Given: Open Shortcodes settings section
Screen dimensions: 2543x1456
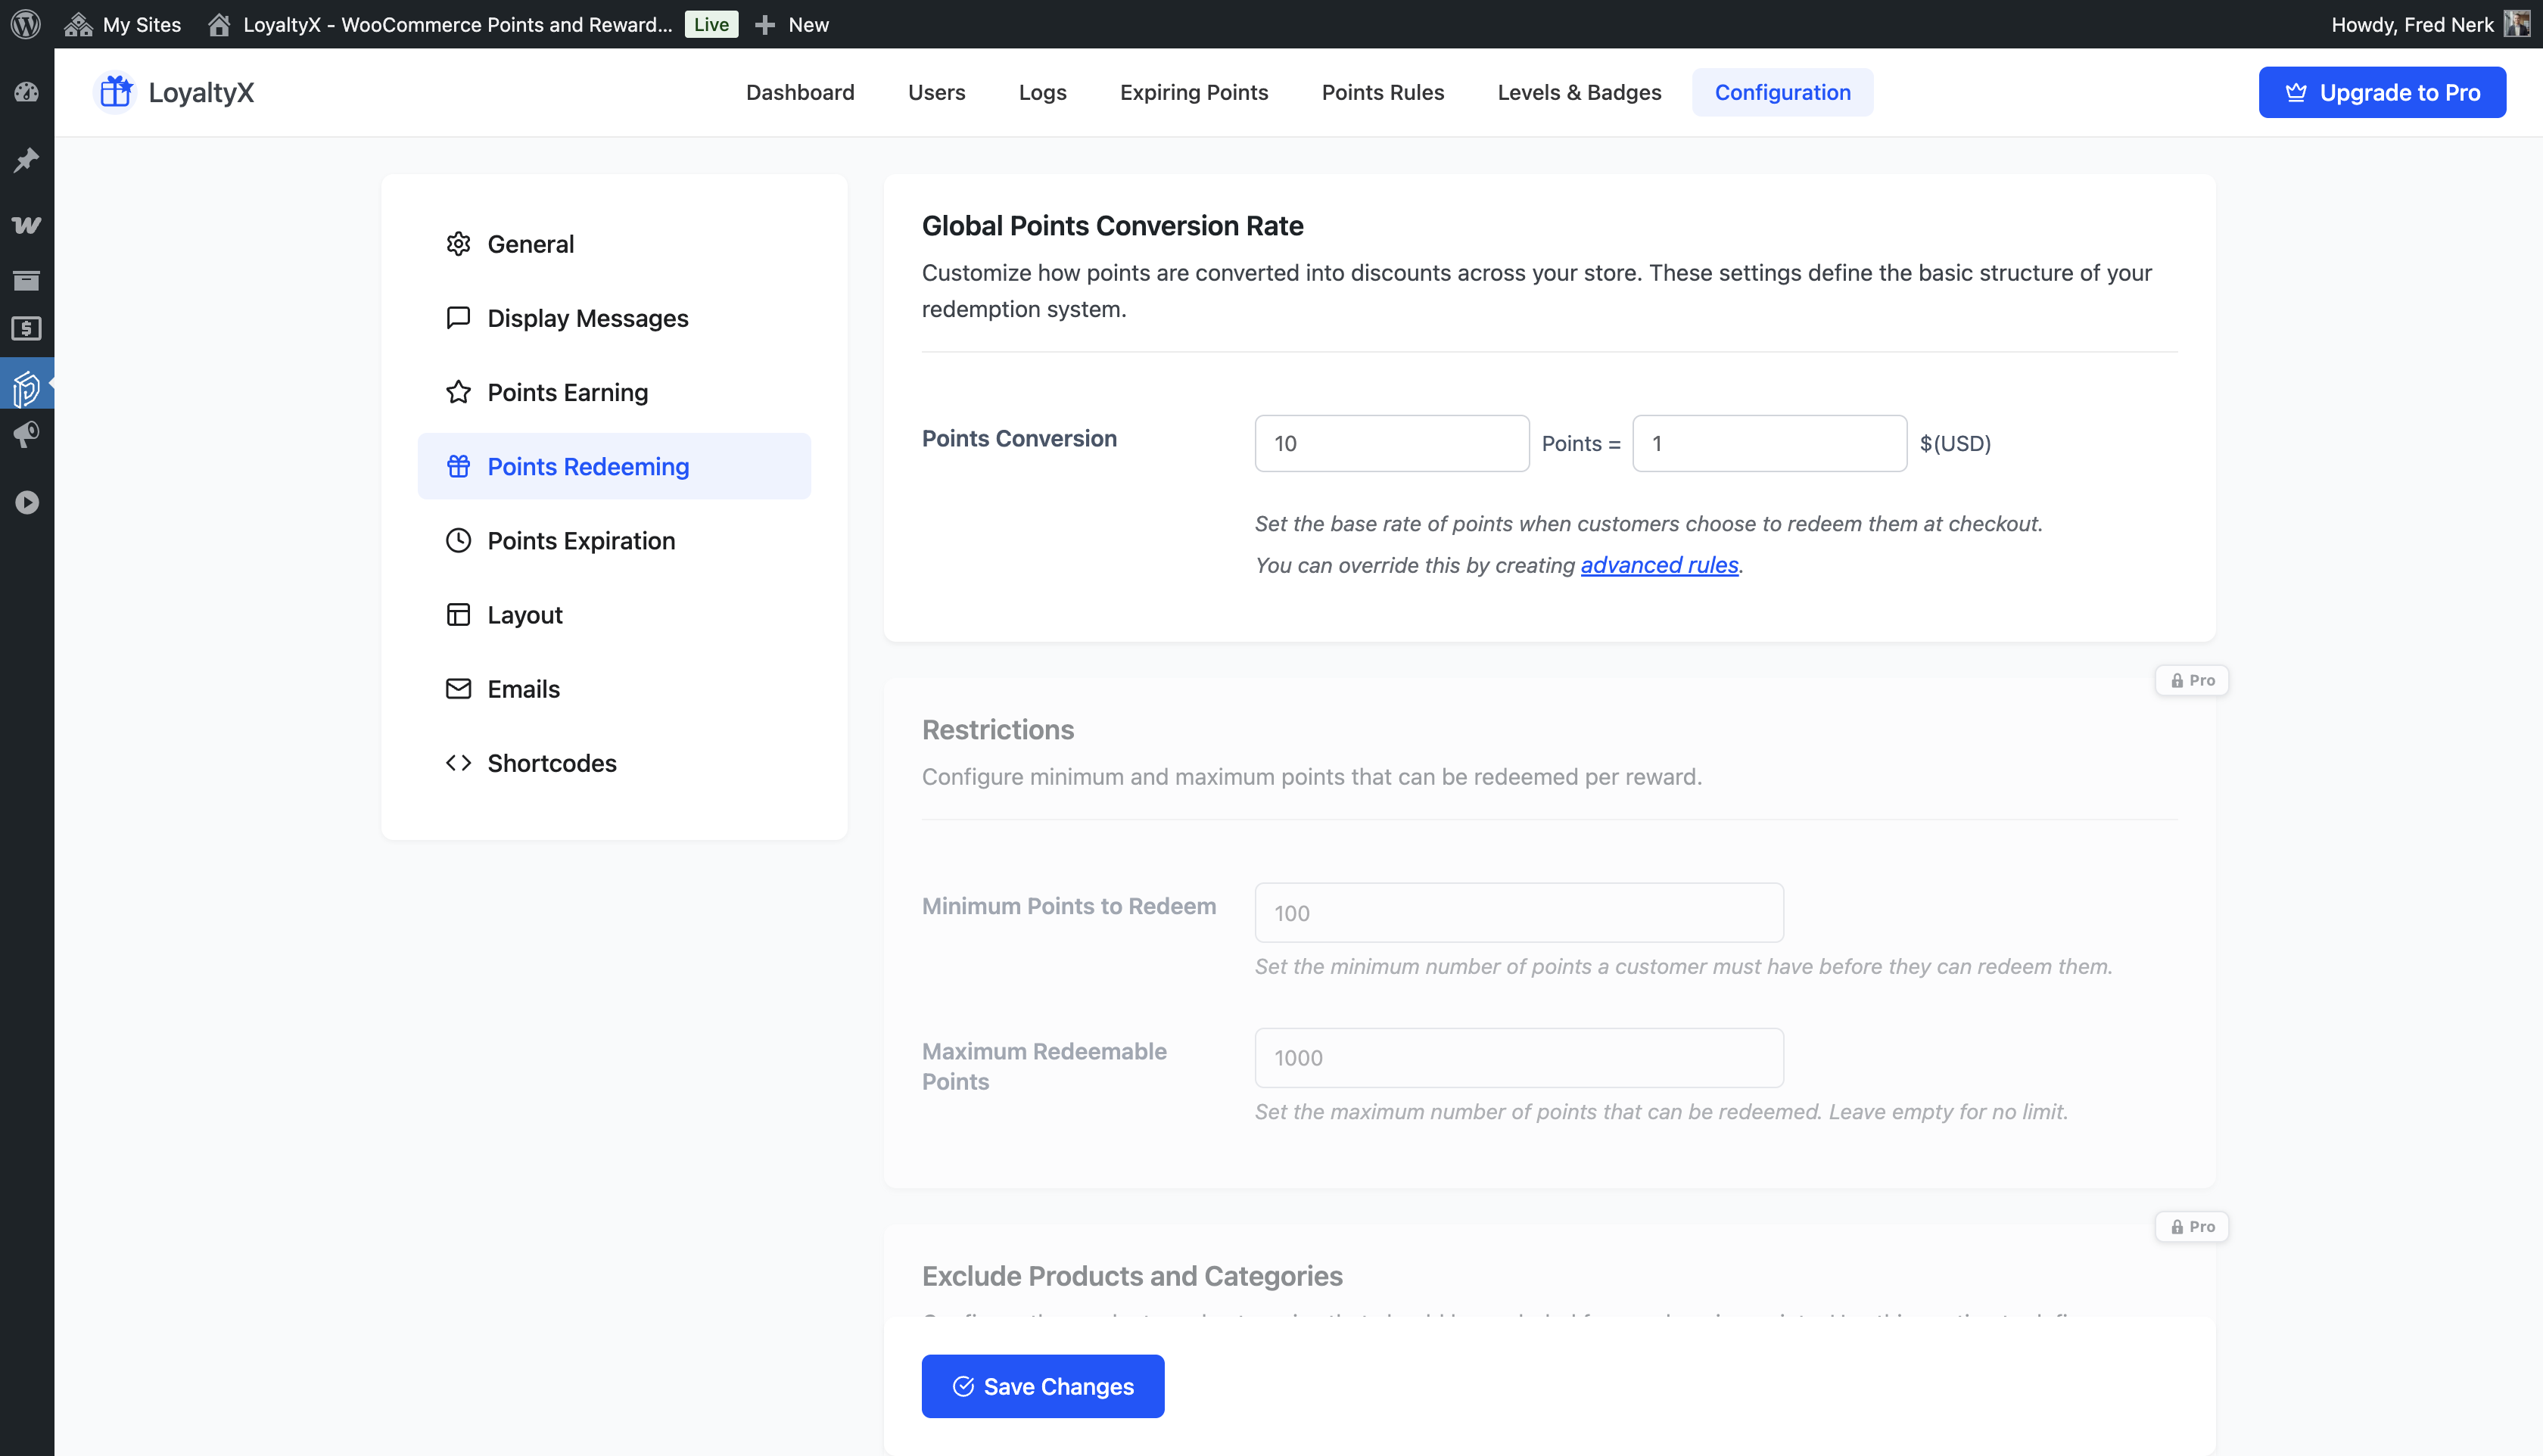Looking at the screenshot, I should click(551, 763).
